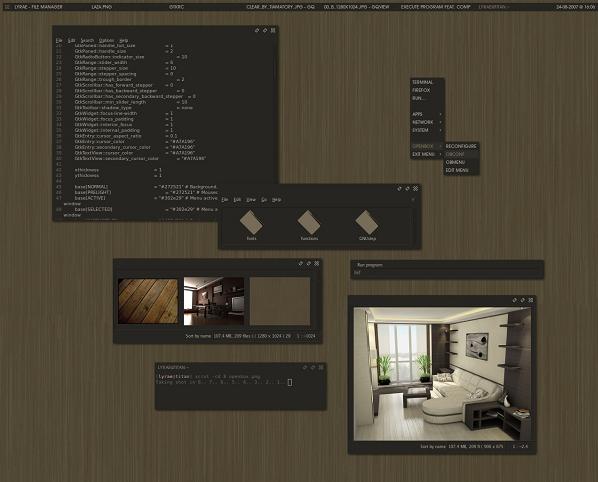Open the Go menu in the file manager

264,199
